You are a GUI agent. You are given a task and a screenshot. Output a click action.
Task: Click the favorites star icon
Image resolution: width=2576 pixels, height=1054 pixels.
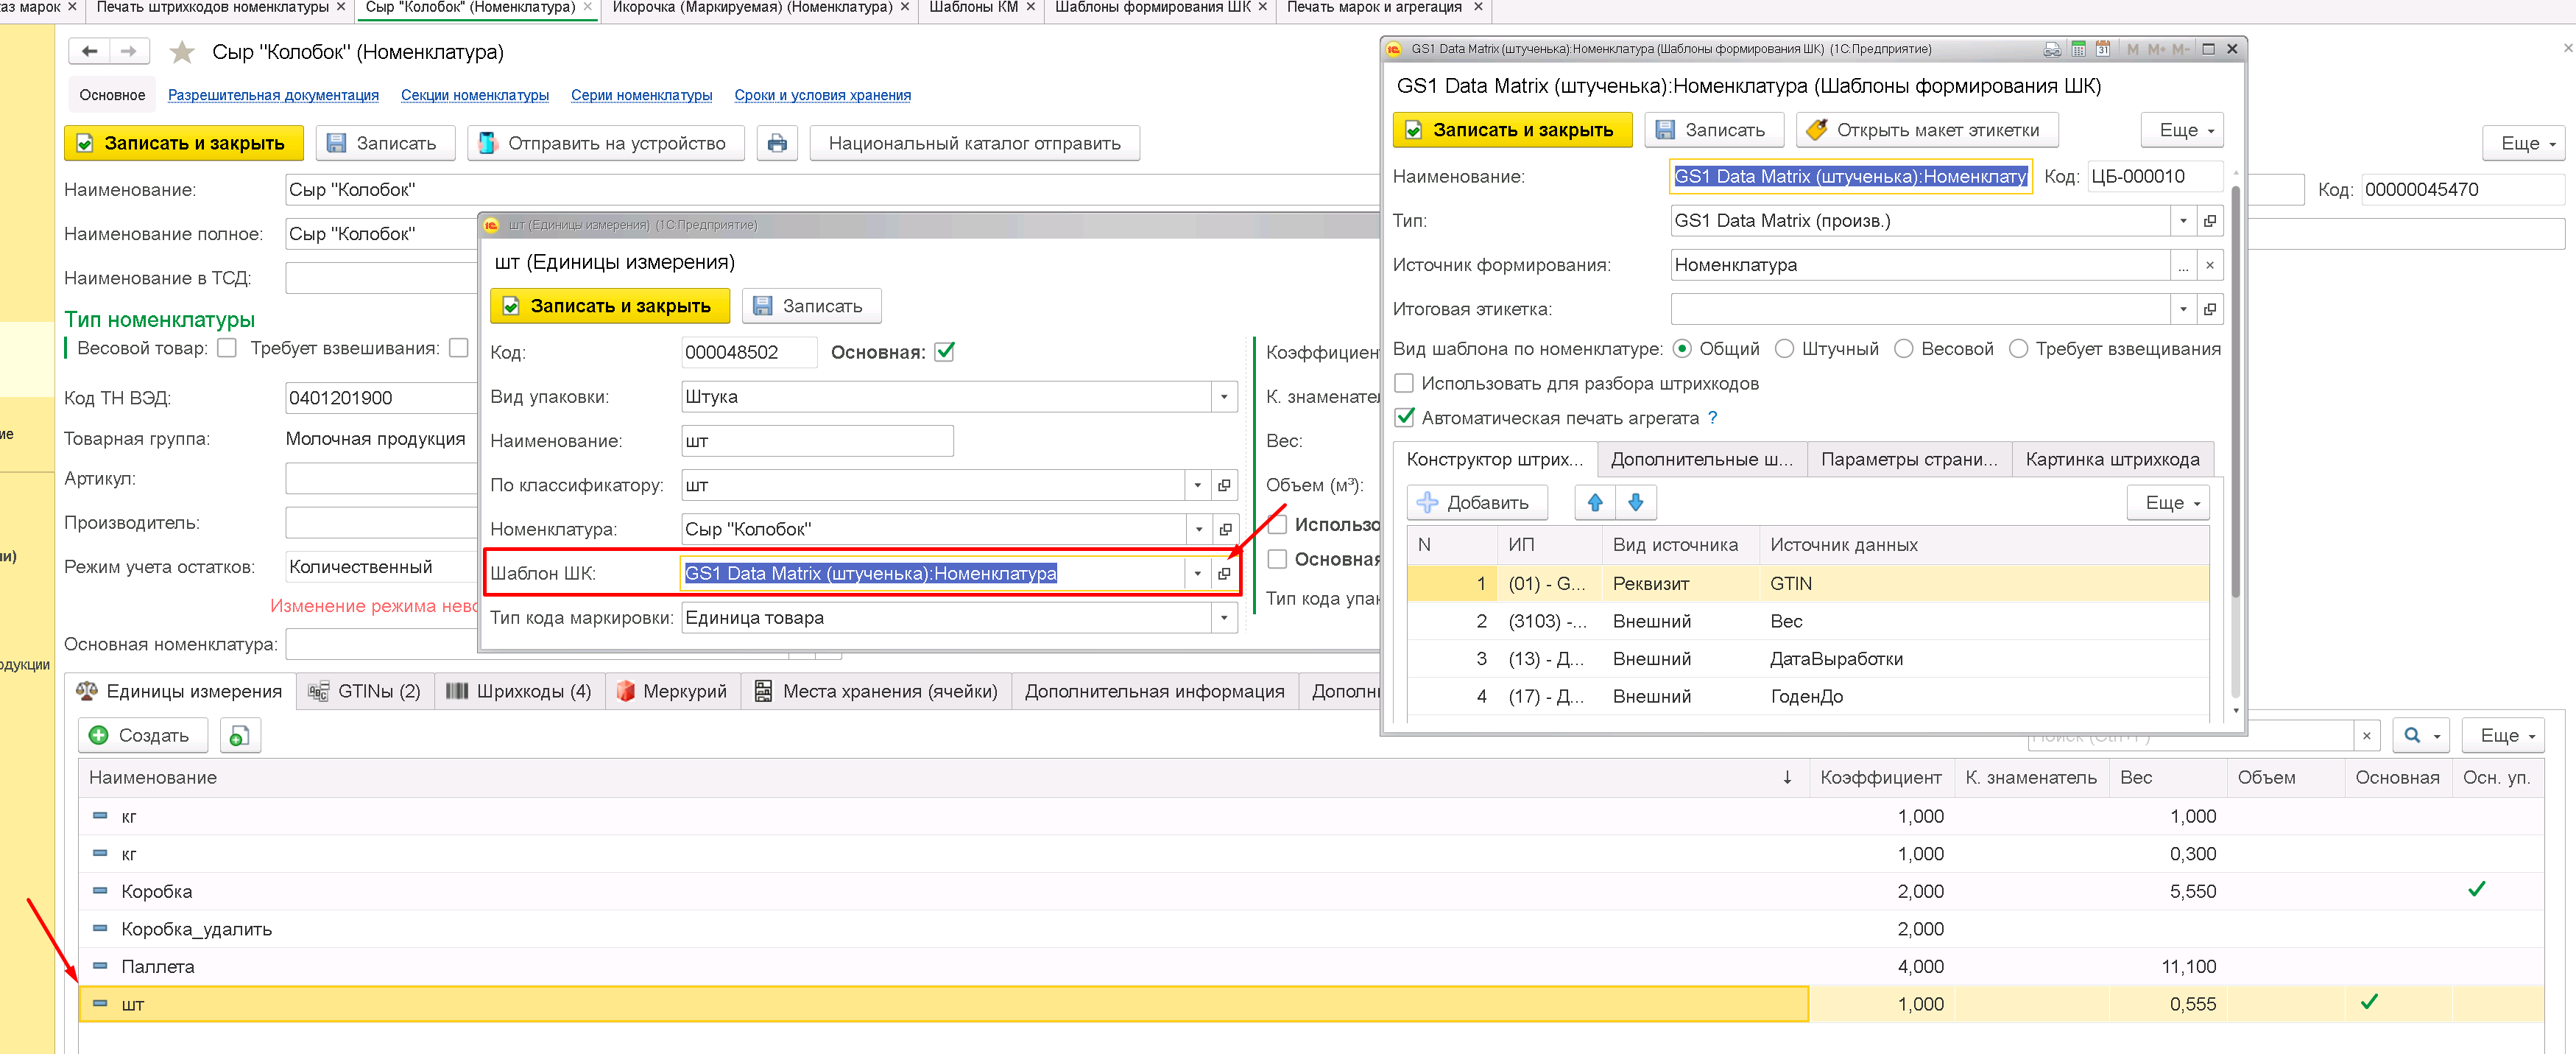click(181, 52)
